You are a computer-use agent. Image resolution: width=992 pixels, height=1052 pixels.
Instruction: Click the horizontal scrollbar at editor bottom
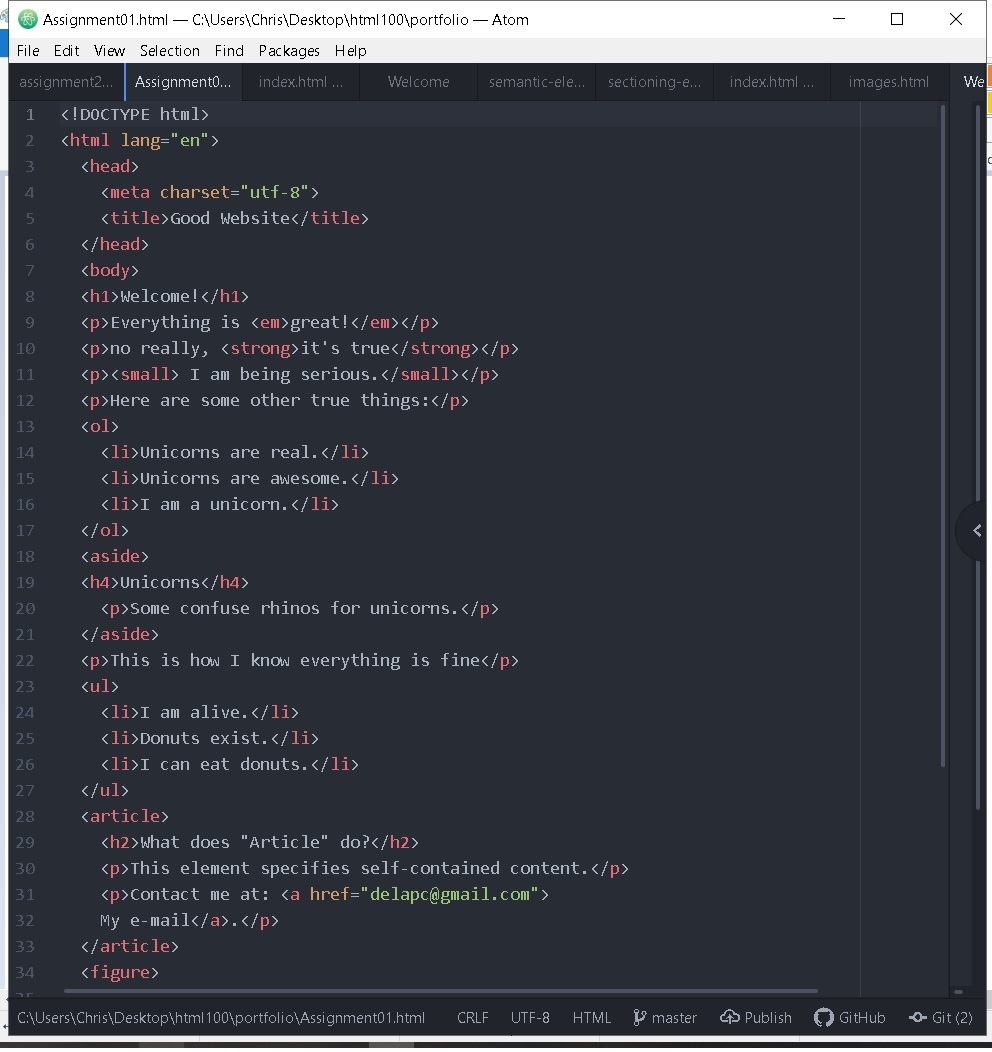441,991
